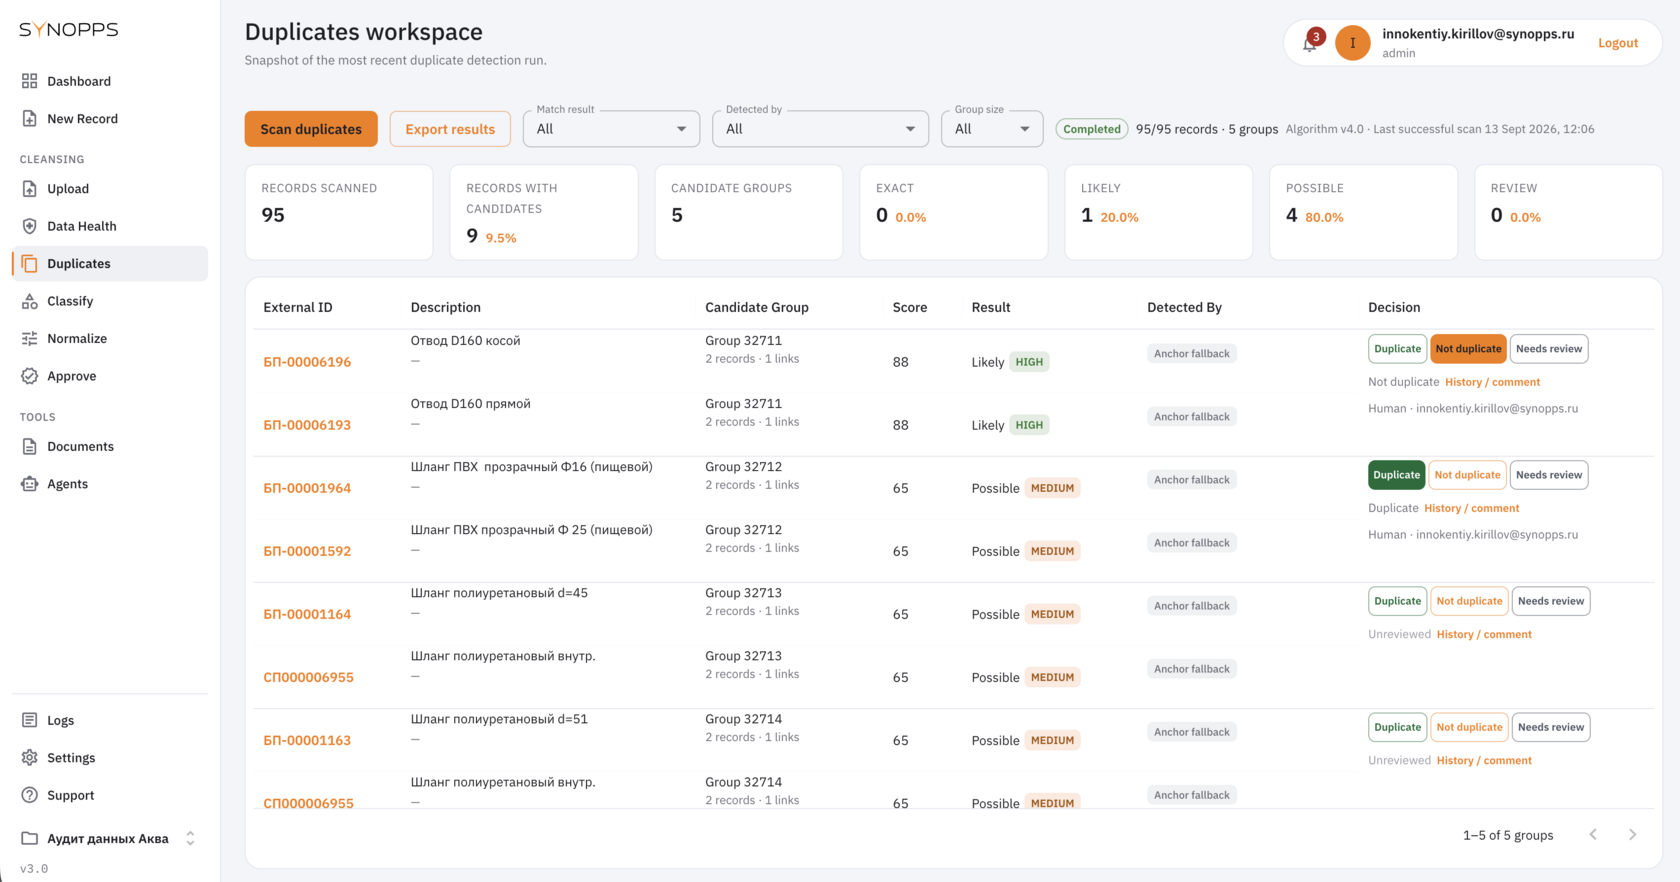
Task: Select Not duplicate for Group 32712
Action: point(1467,475)
